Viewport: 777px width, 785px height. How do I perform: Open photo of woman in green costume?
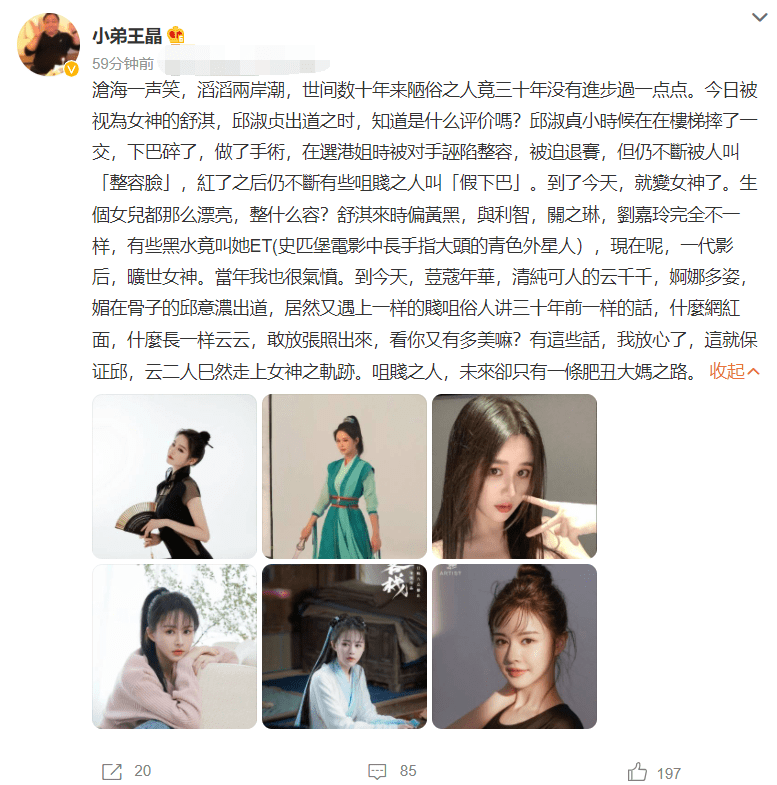[x=344, y=476]
